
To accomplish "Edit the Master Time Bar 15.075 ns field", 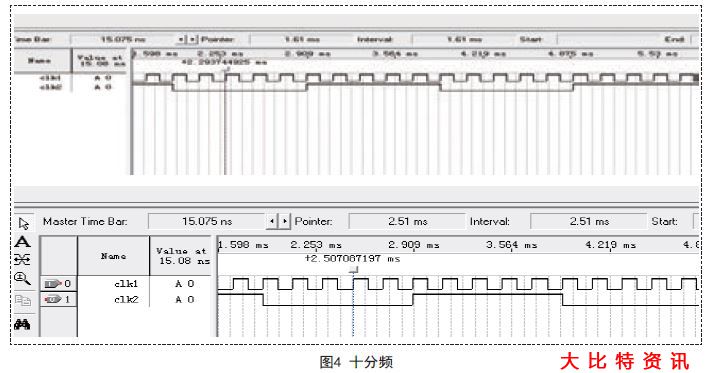I will coord(207,221).
